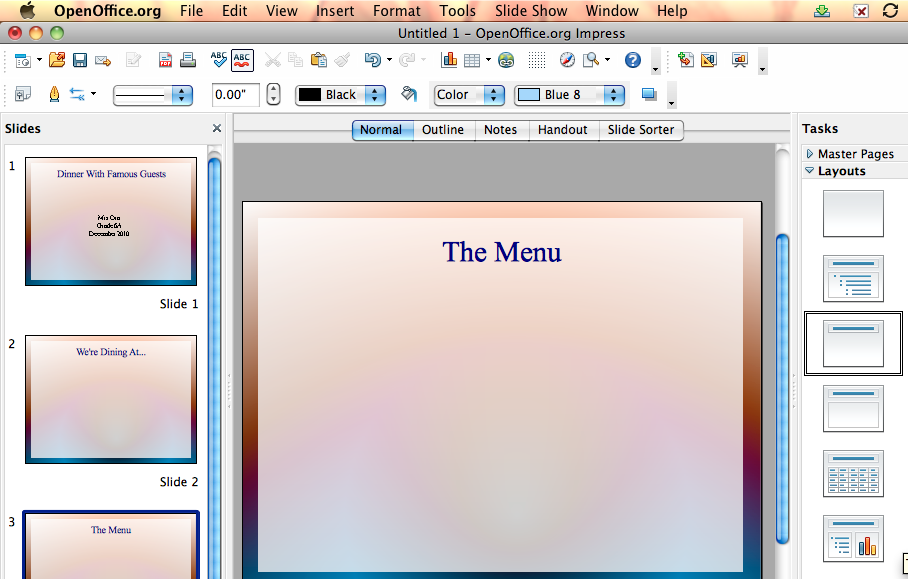The width and height of the screenshot is (908, 579).
Task: Open the New document dropdown arrow
Action: (x=39, y=60)
